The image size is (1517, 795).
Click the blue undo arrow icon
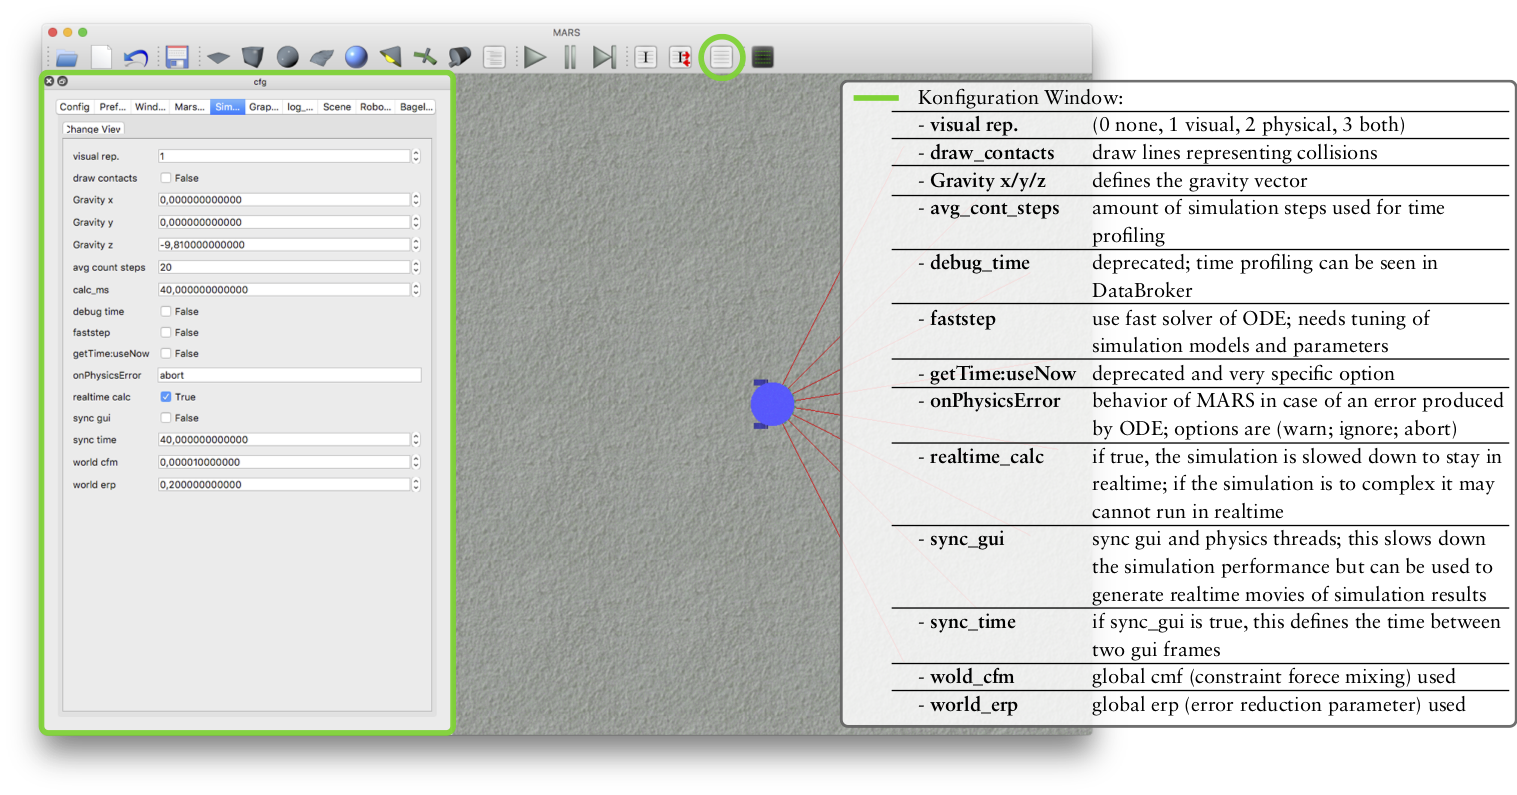pyautogui.click(x=135, y=58)
